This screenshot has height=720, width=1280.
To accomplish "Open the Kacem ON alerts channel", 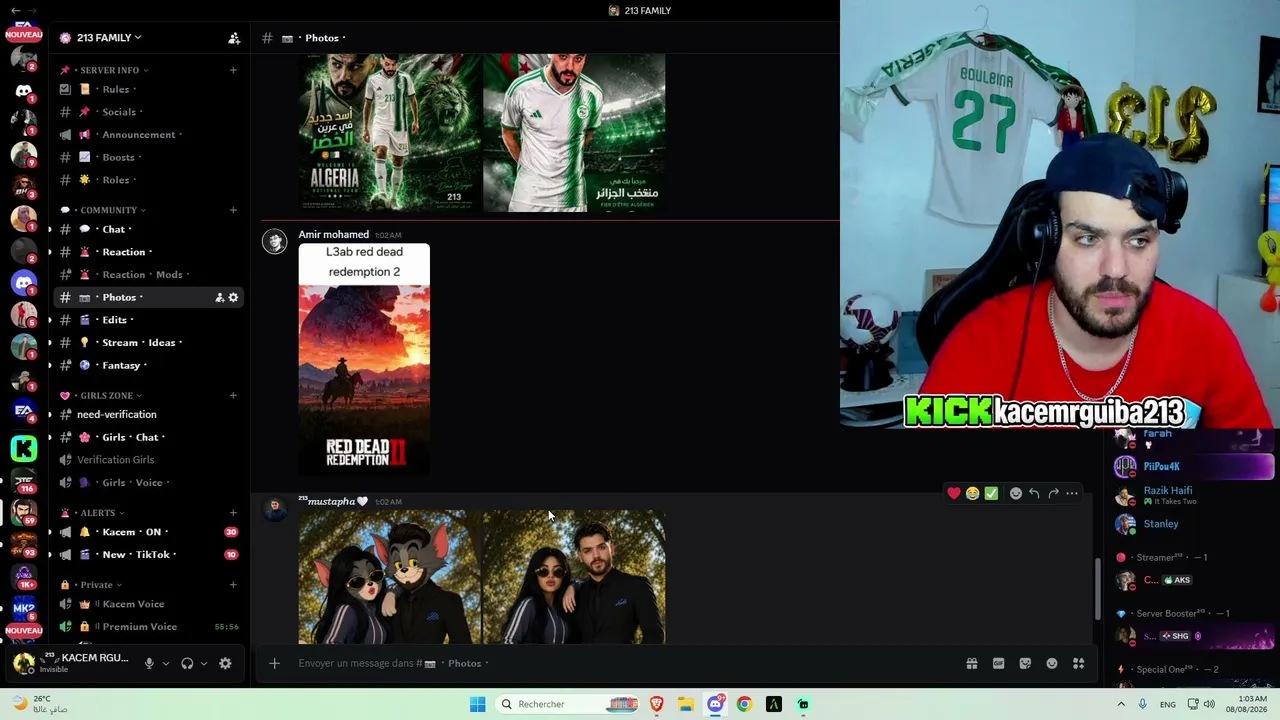I will [148, 532].
